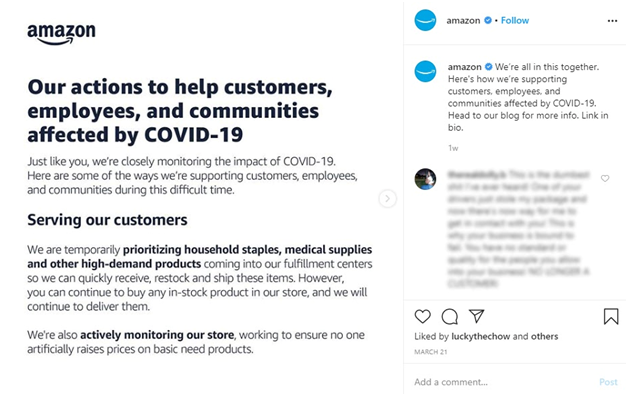Click the MARCH 21 post date
The height and width of the screenshot is (396, 628).
(x=431, y=352)
